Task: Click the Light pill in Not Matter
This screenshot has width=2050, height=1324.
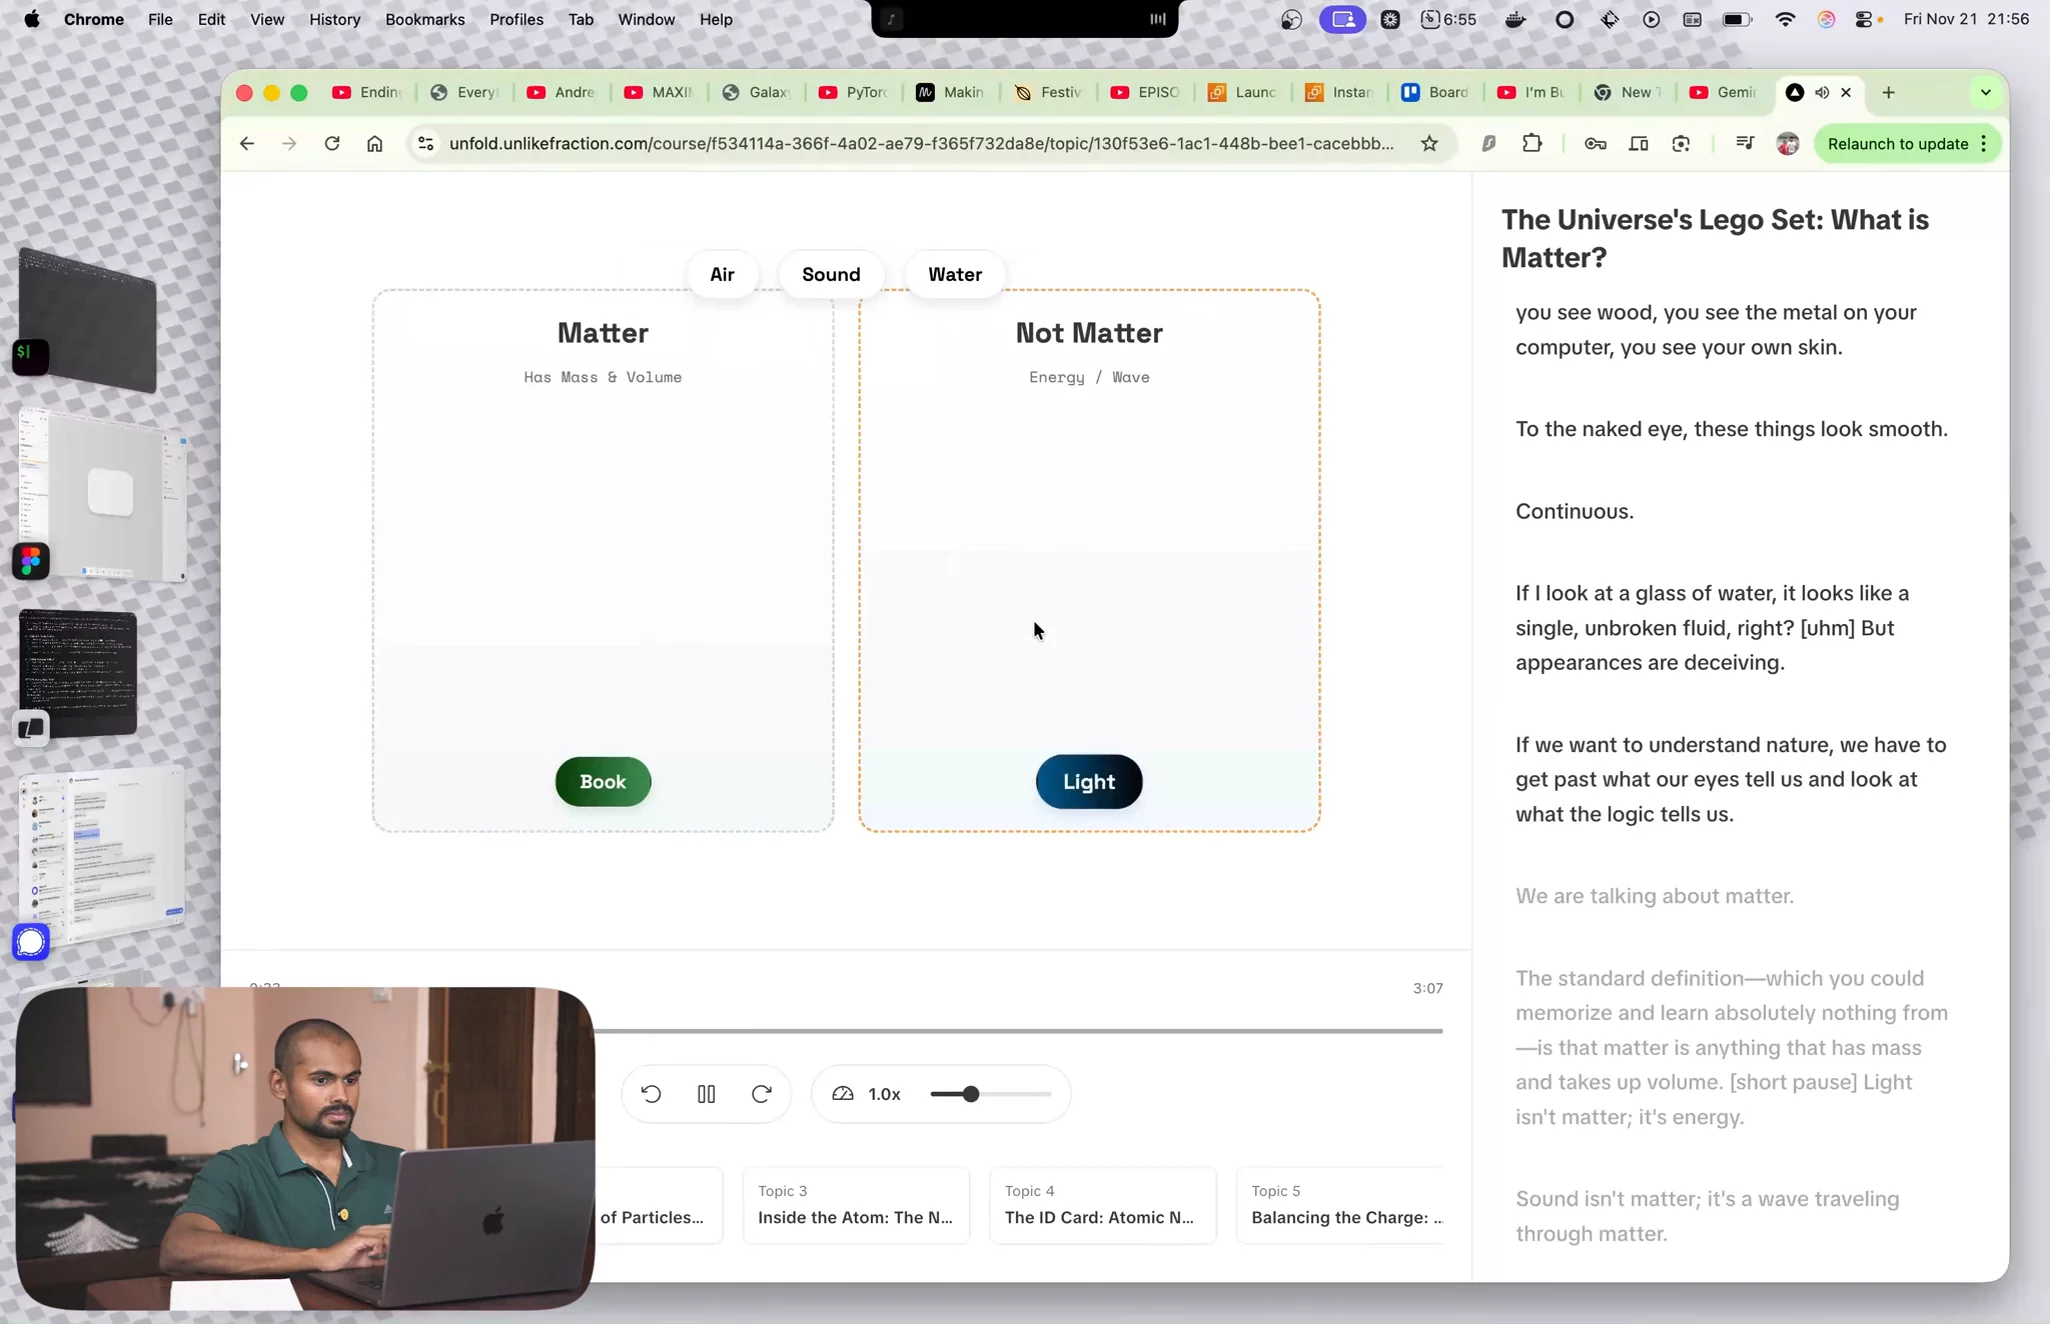Action: (x=1088, y=782)
